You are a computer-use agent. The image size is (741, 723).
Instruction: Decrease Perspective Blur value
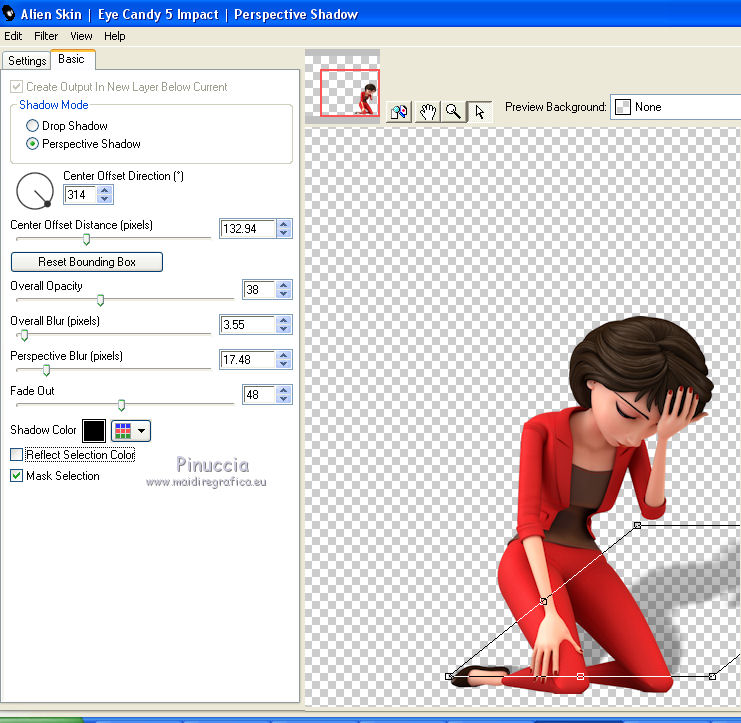click(x=284, y=364)
